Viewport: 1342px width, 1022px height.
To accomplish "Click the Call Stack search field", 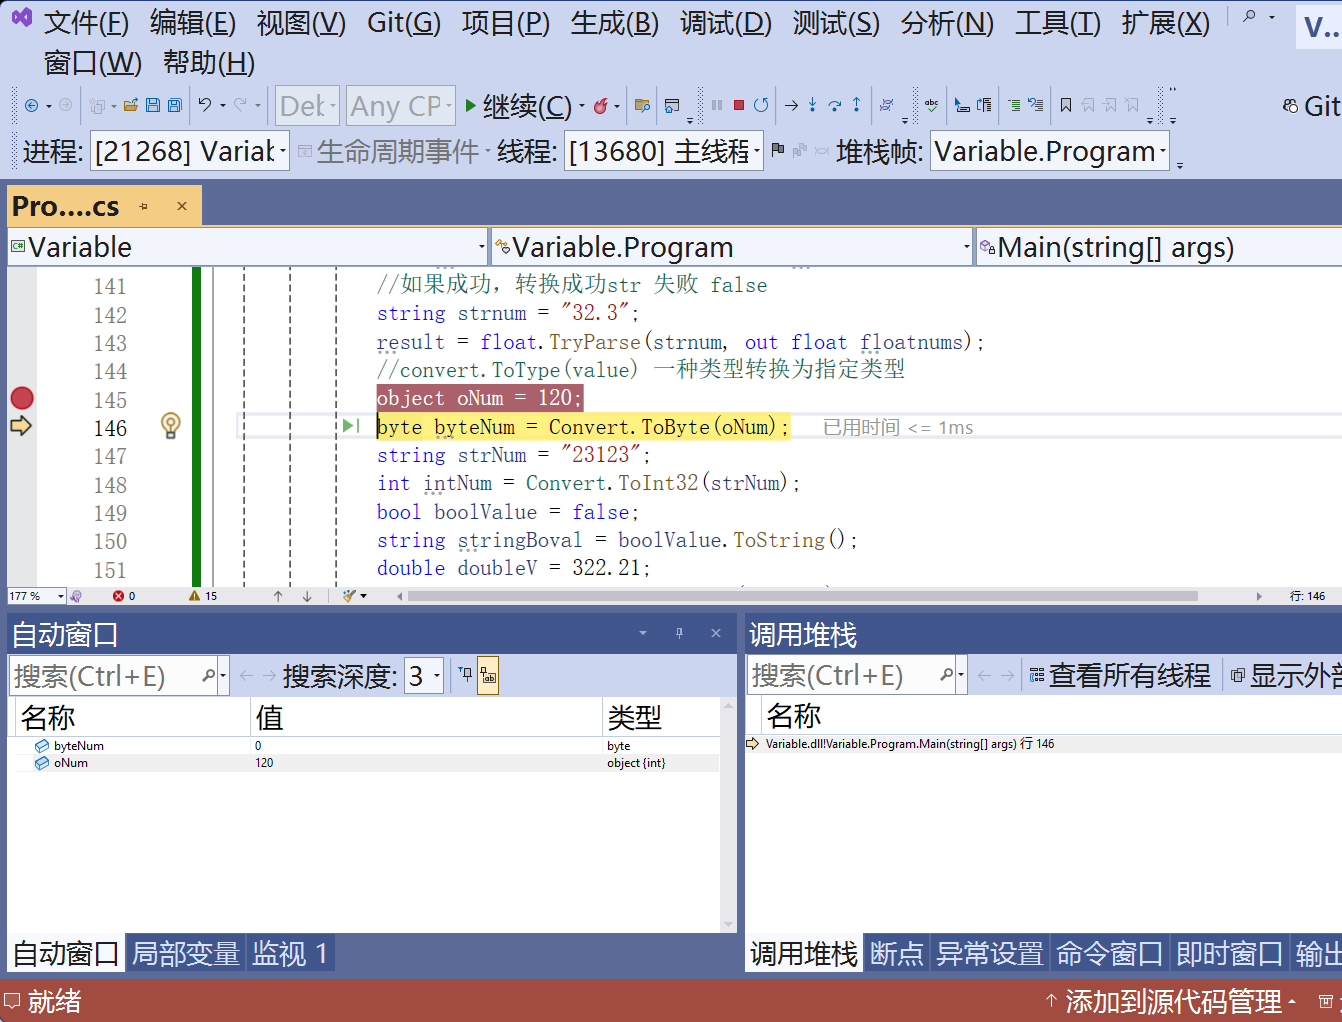I will pos(843,676).
